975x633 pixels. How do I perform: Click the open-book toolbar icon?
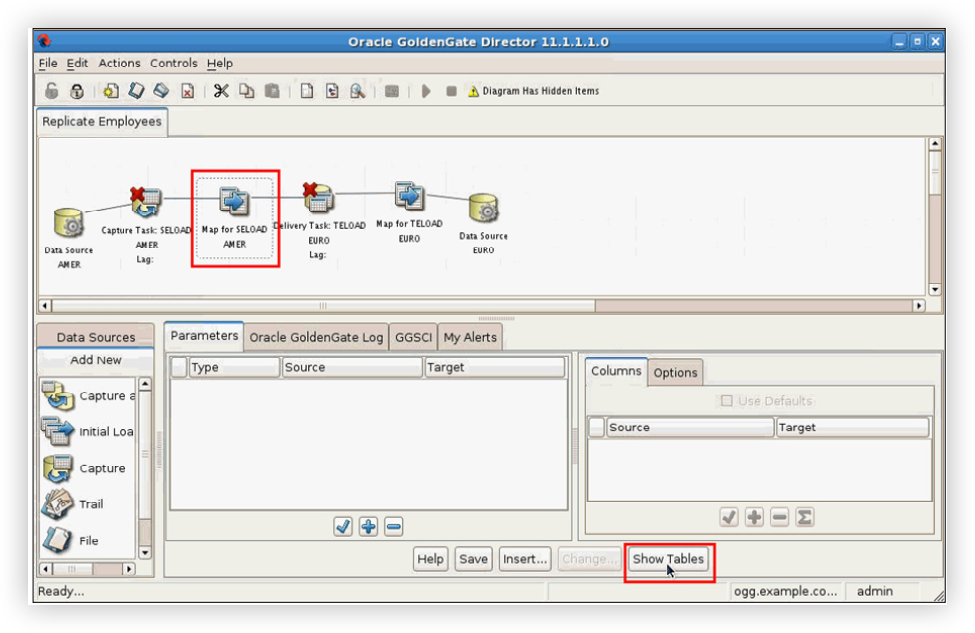pos(136,91)
